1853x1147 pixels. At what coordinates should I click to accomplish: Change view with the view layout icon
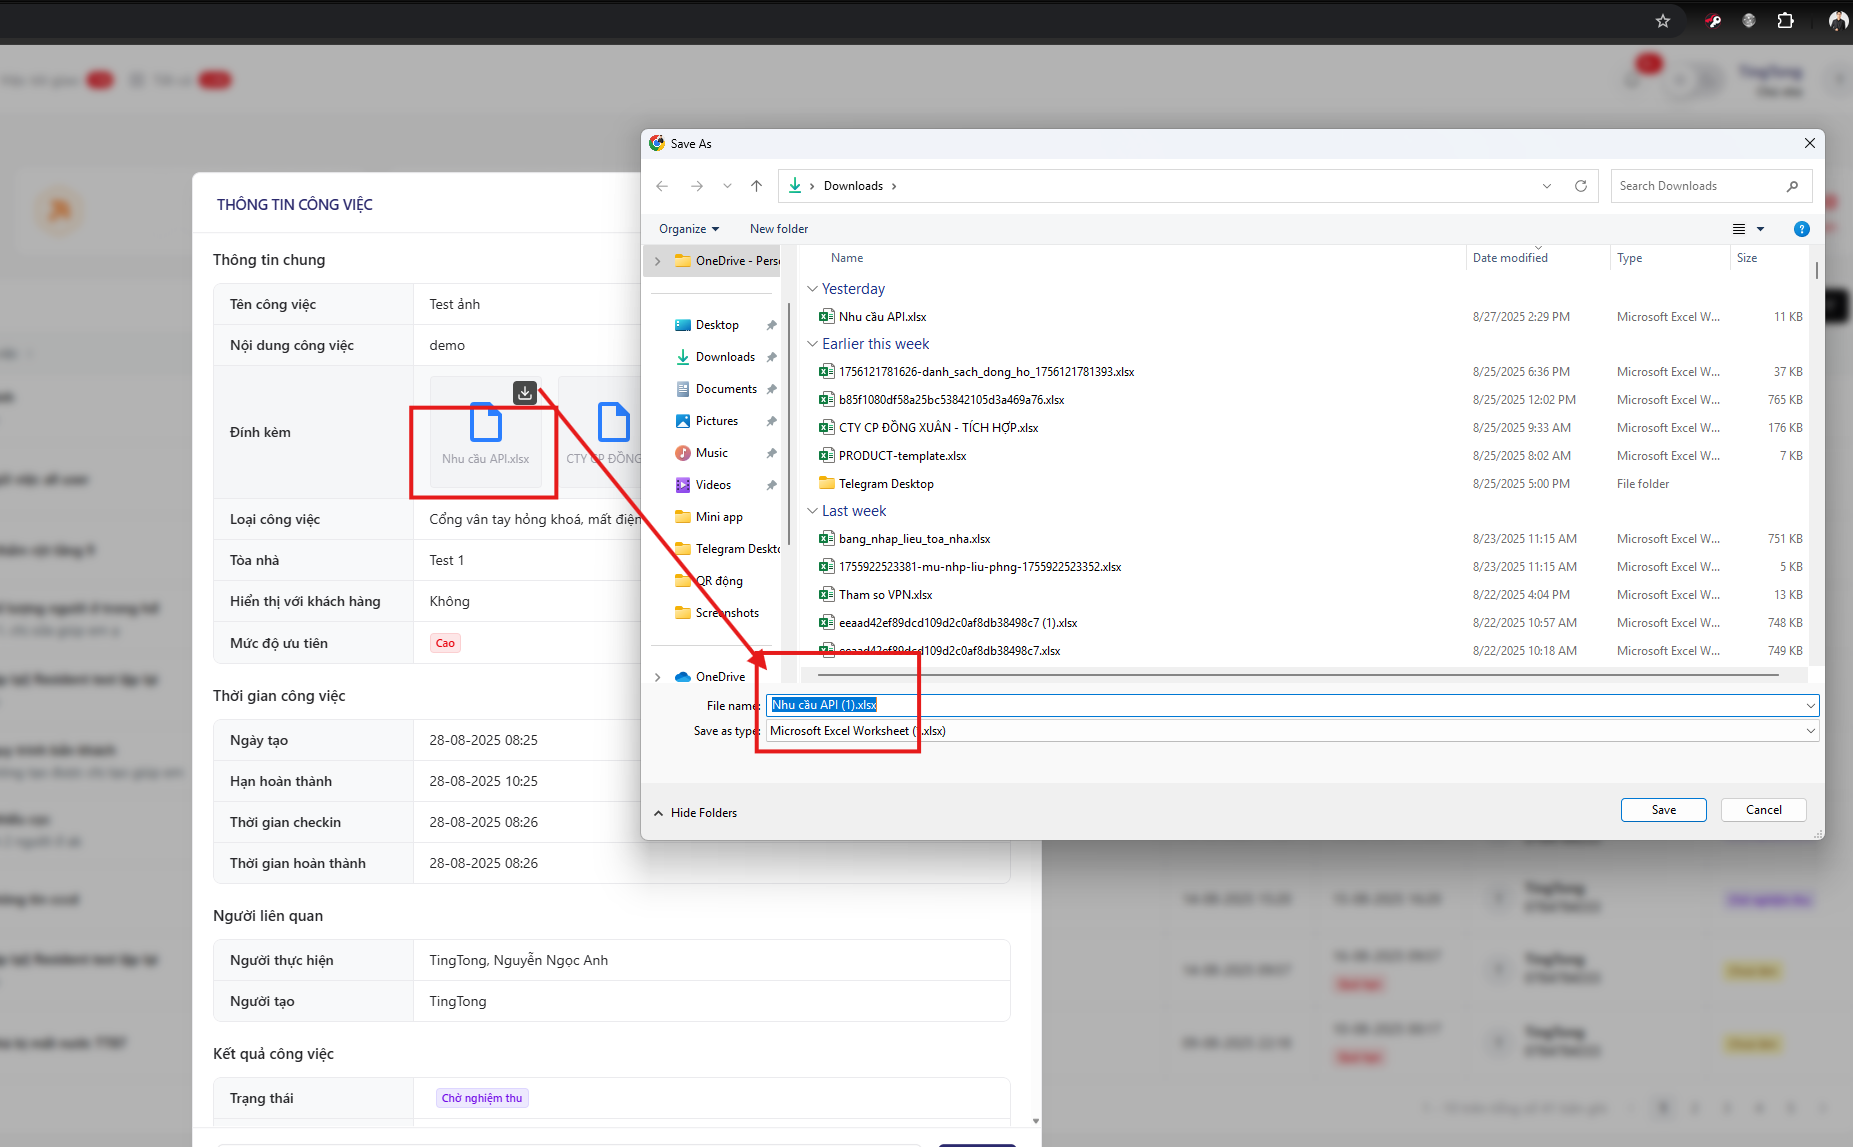(x=1739, y=229)
